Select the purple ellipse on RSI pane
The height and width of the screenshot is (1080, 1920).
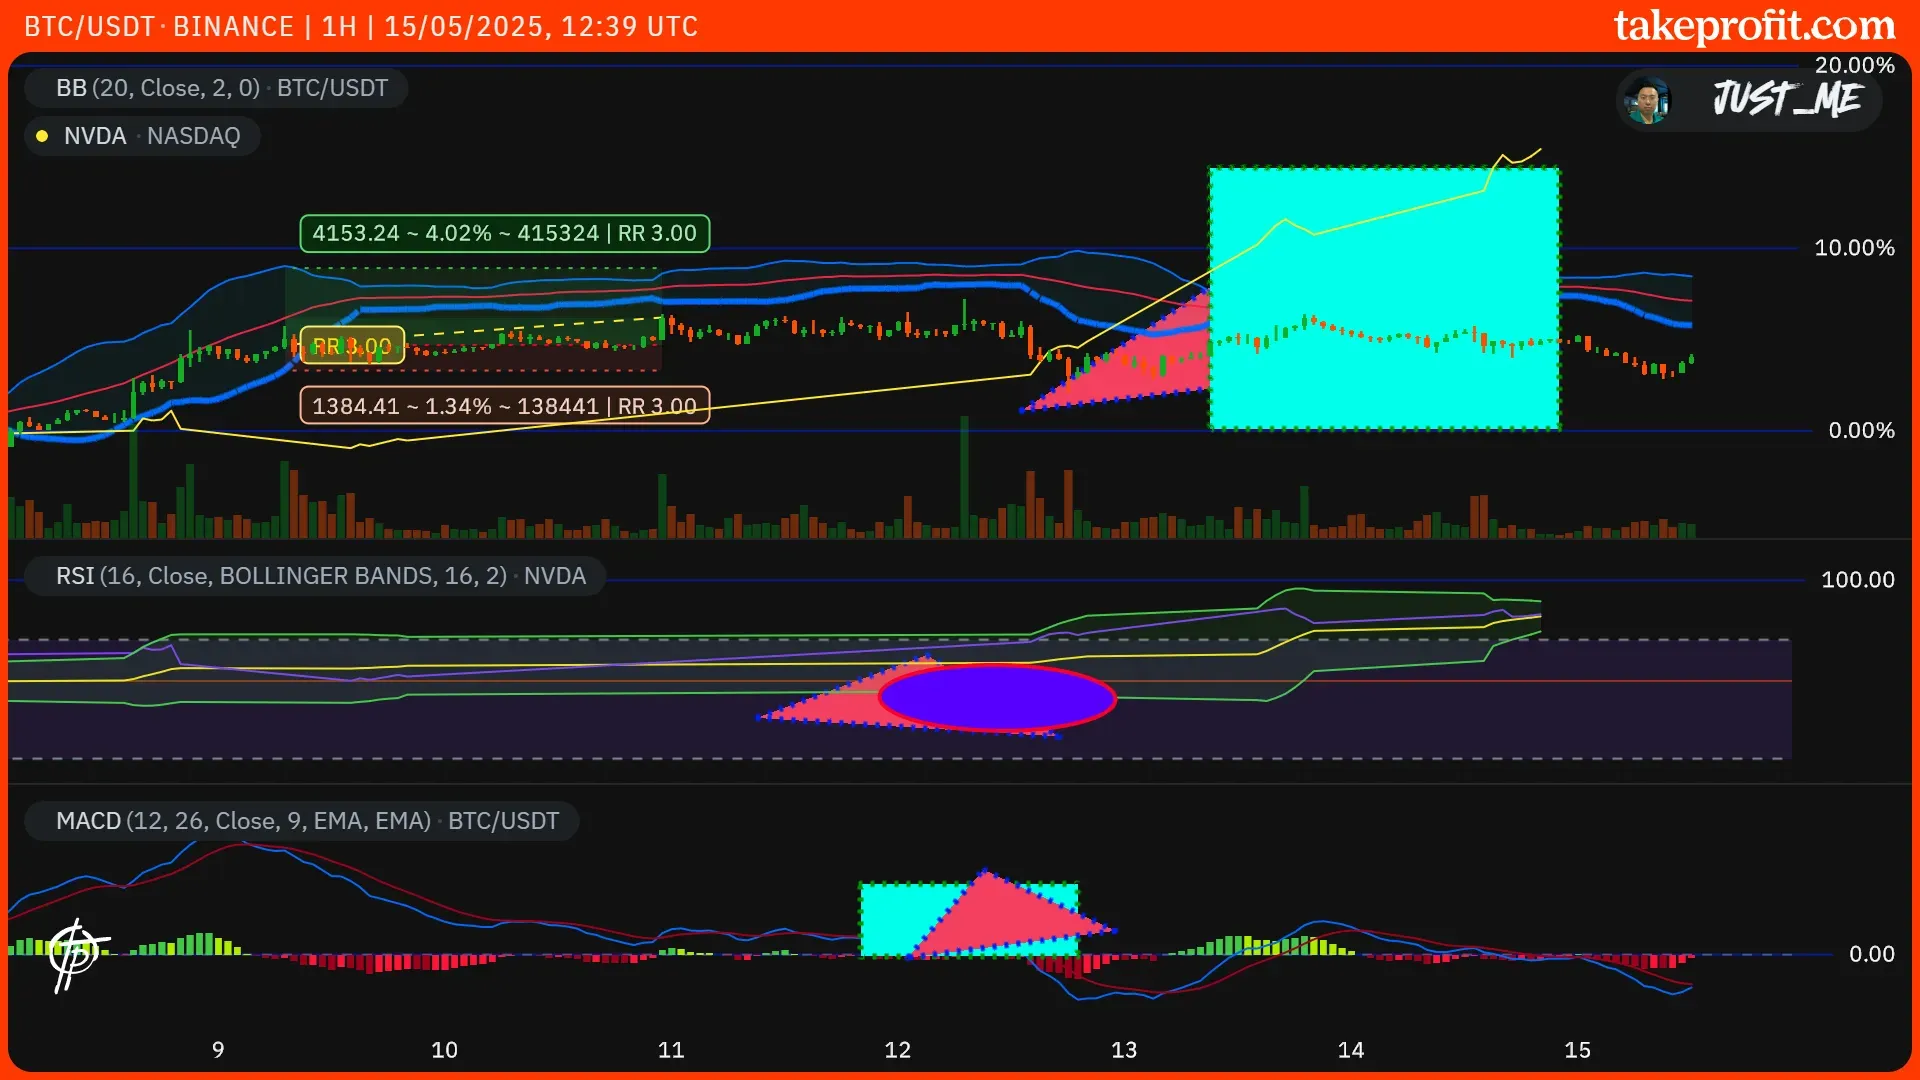pyautogui.click(x=996, y=698)
